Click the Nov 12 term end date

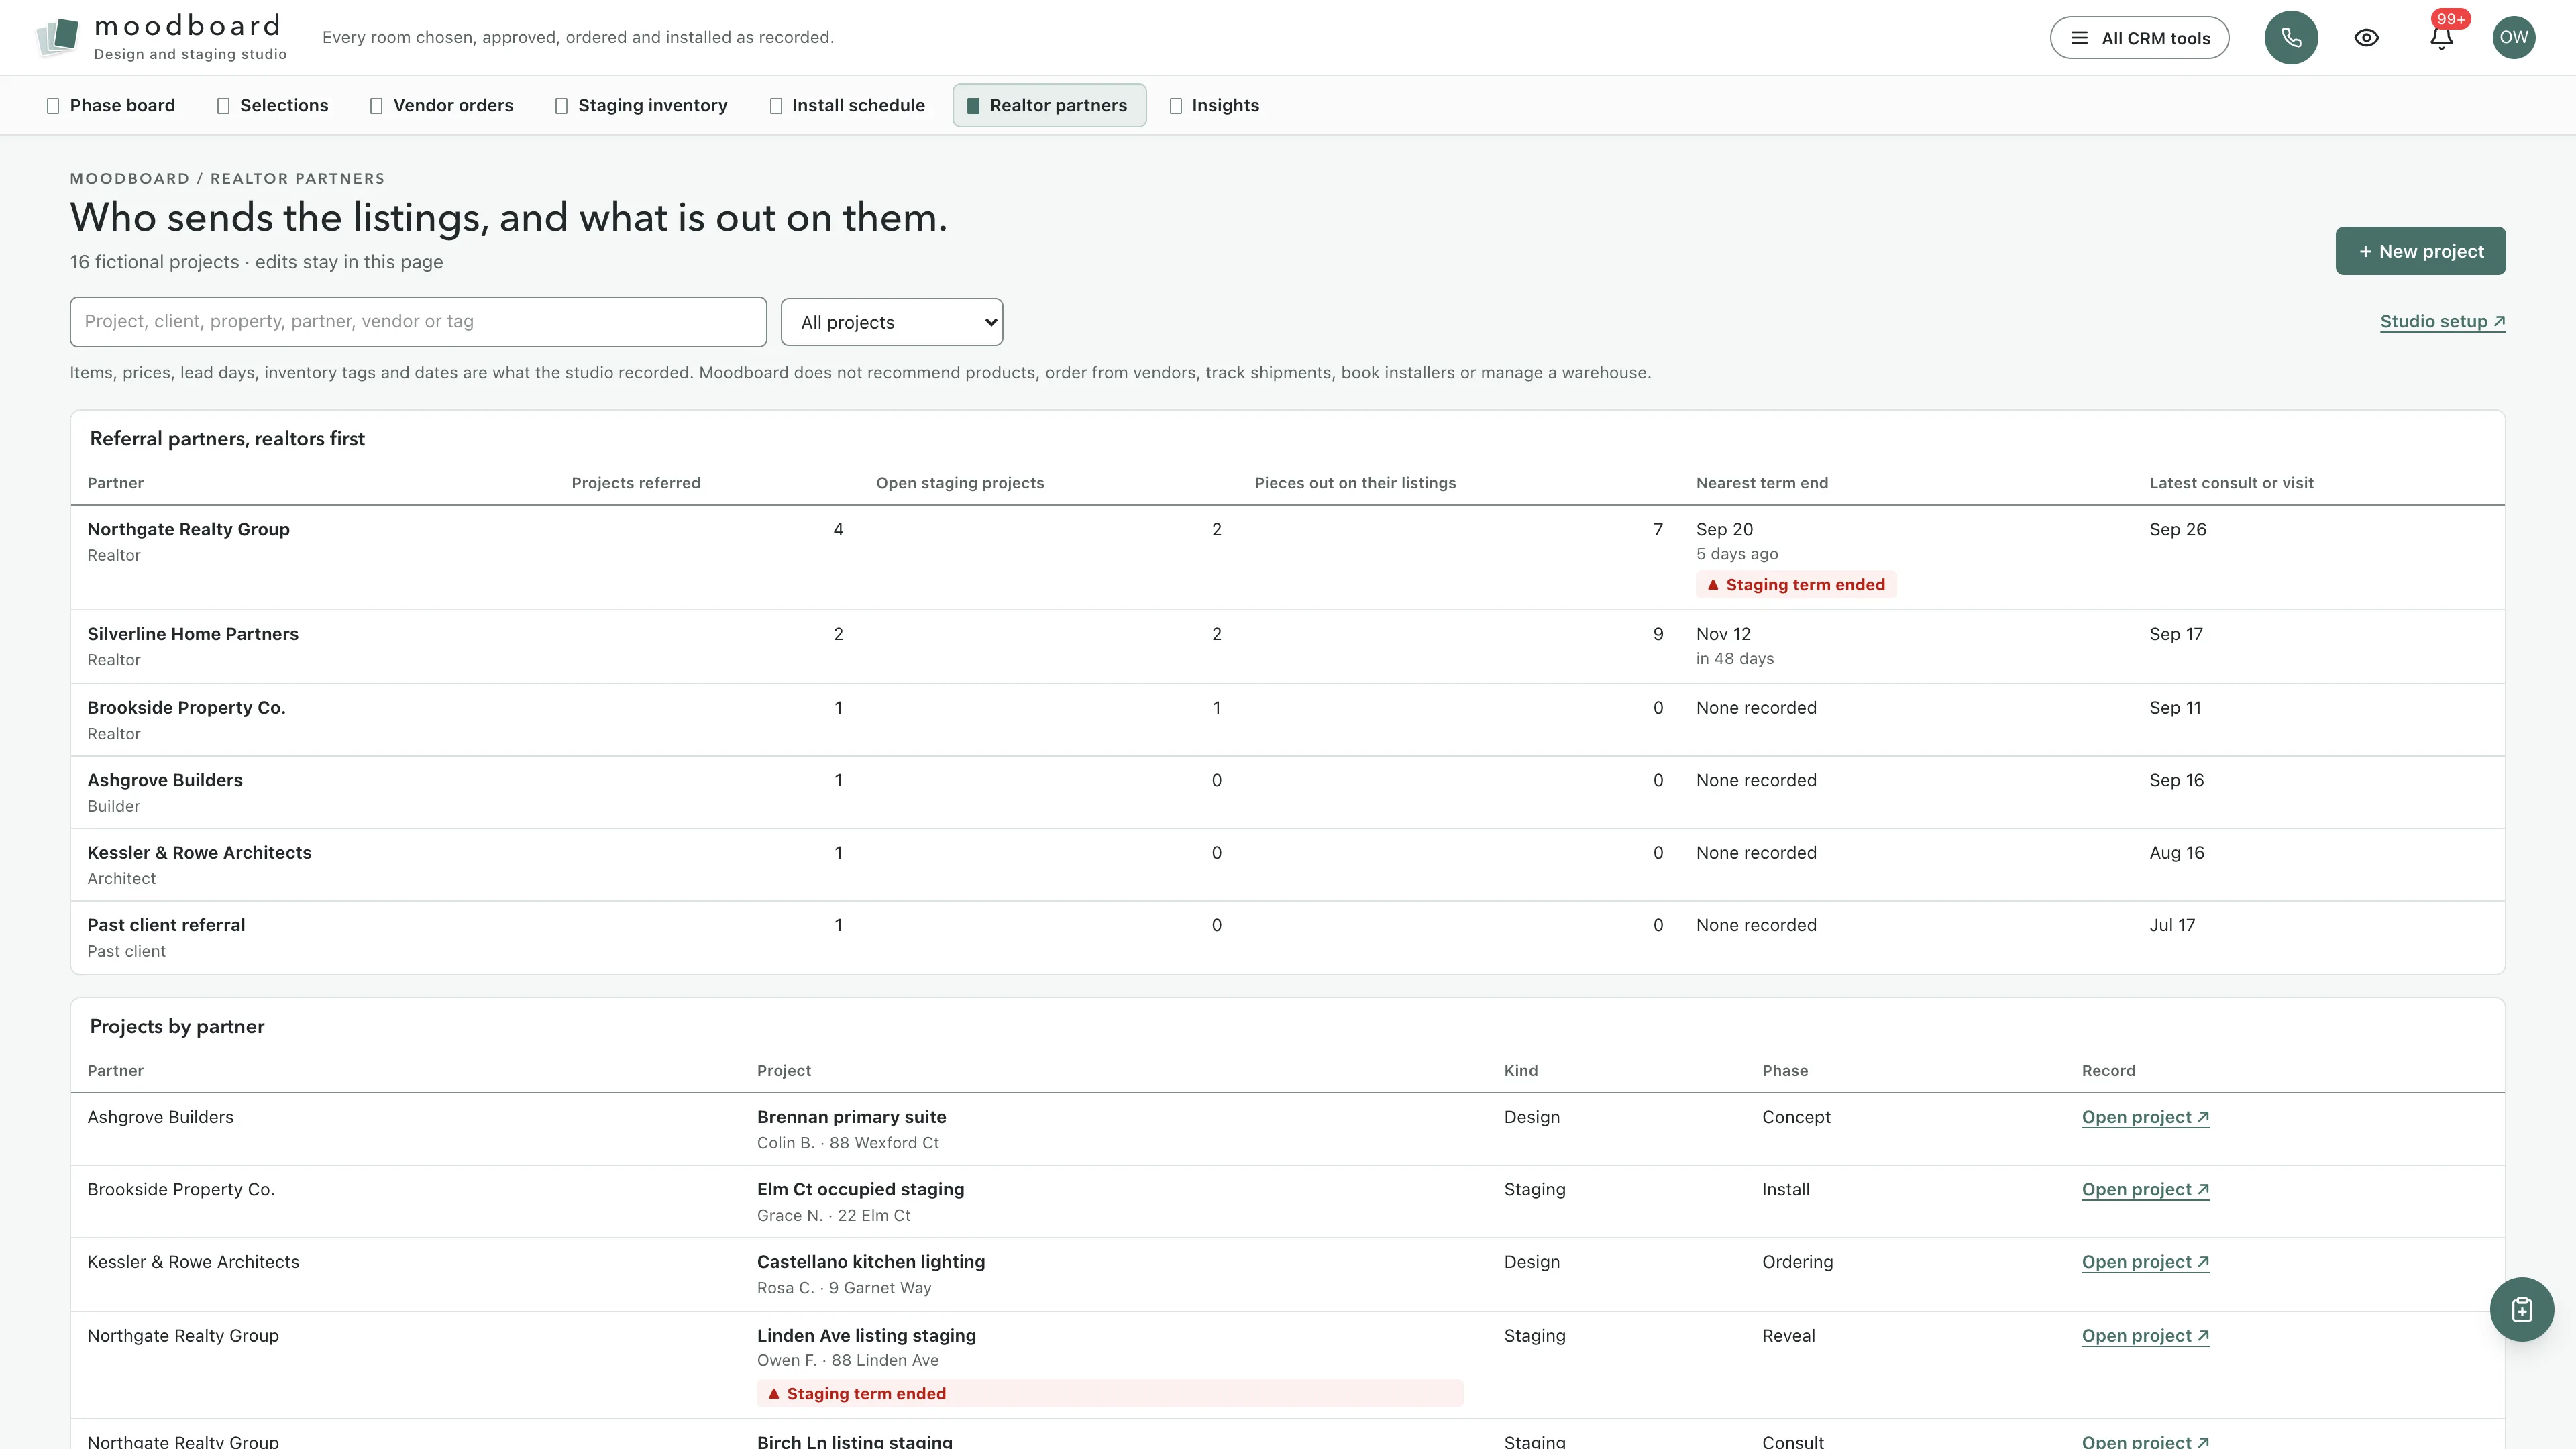pos(1723,634)
